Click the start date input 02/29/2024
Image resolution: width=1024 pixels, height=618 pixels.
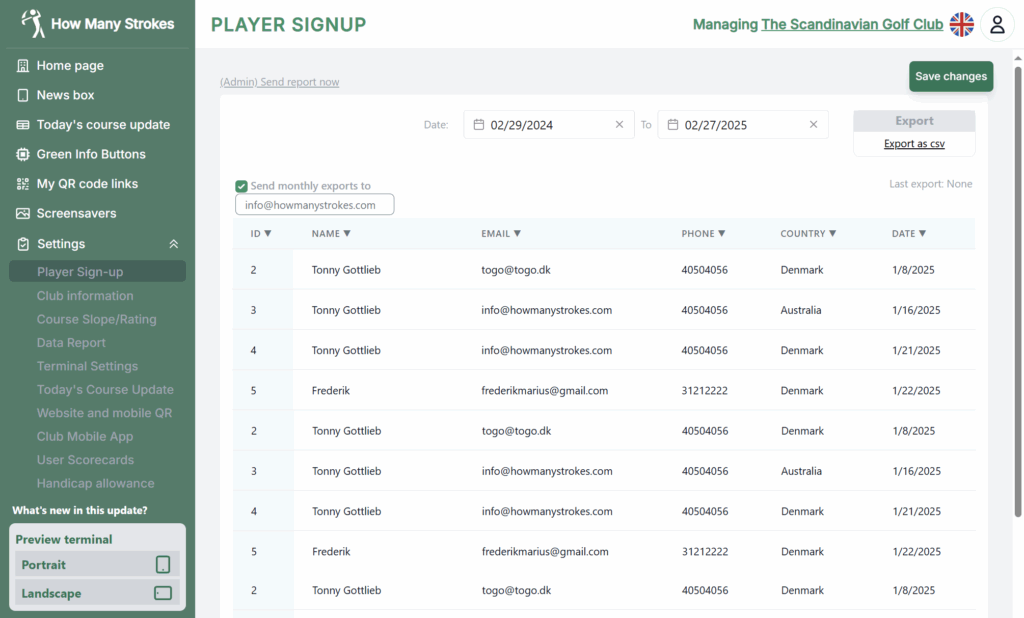point(549,124)
